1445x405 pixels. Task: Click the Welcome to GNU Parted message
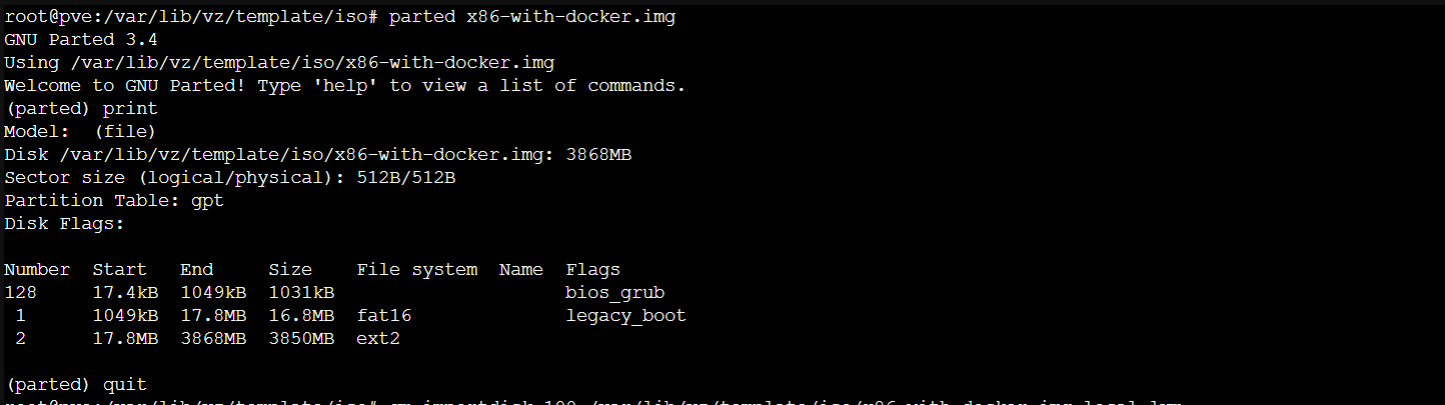tap(345, 86)
